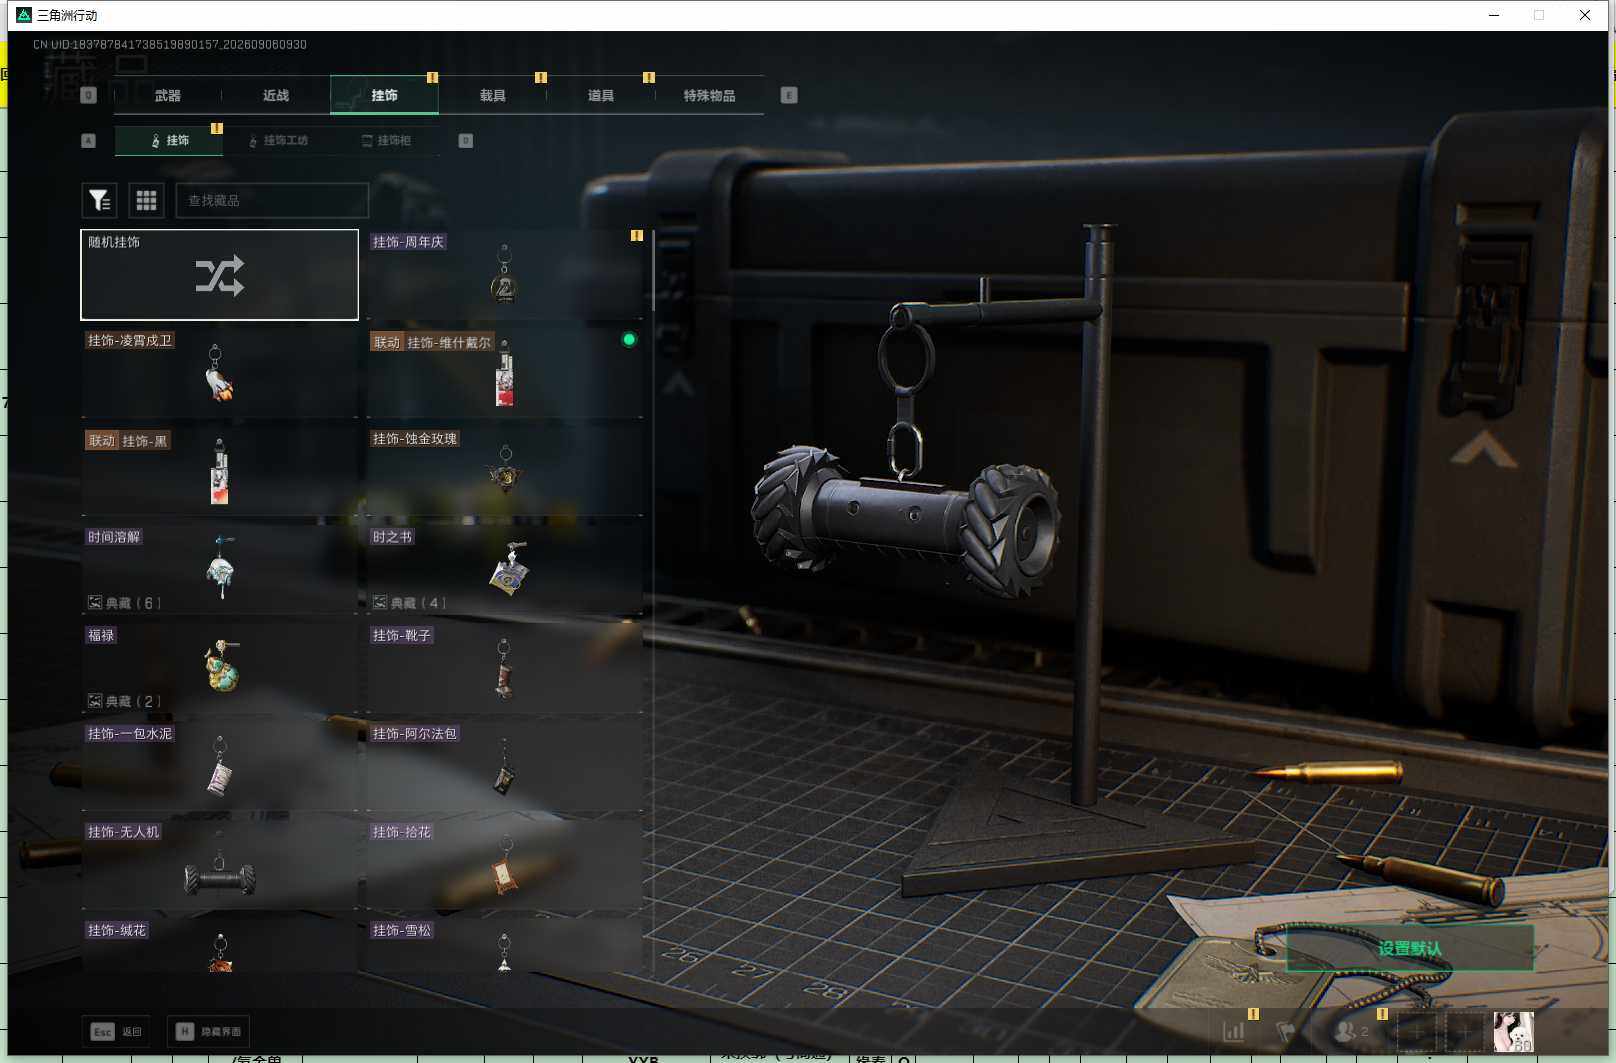Open the 载具 tab
The image size is (1616, 1063).
(x=492, y=96)
